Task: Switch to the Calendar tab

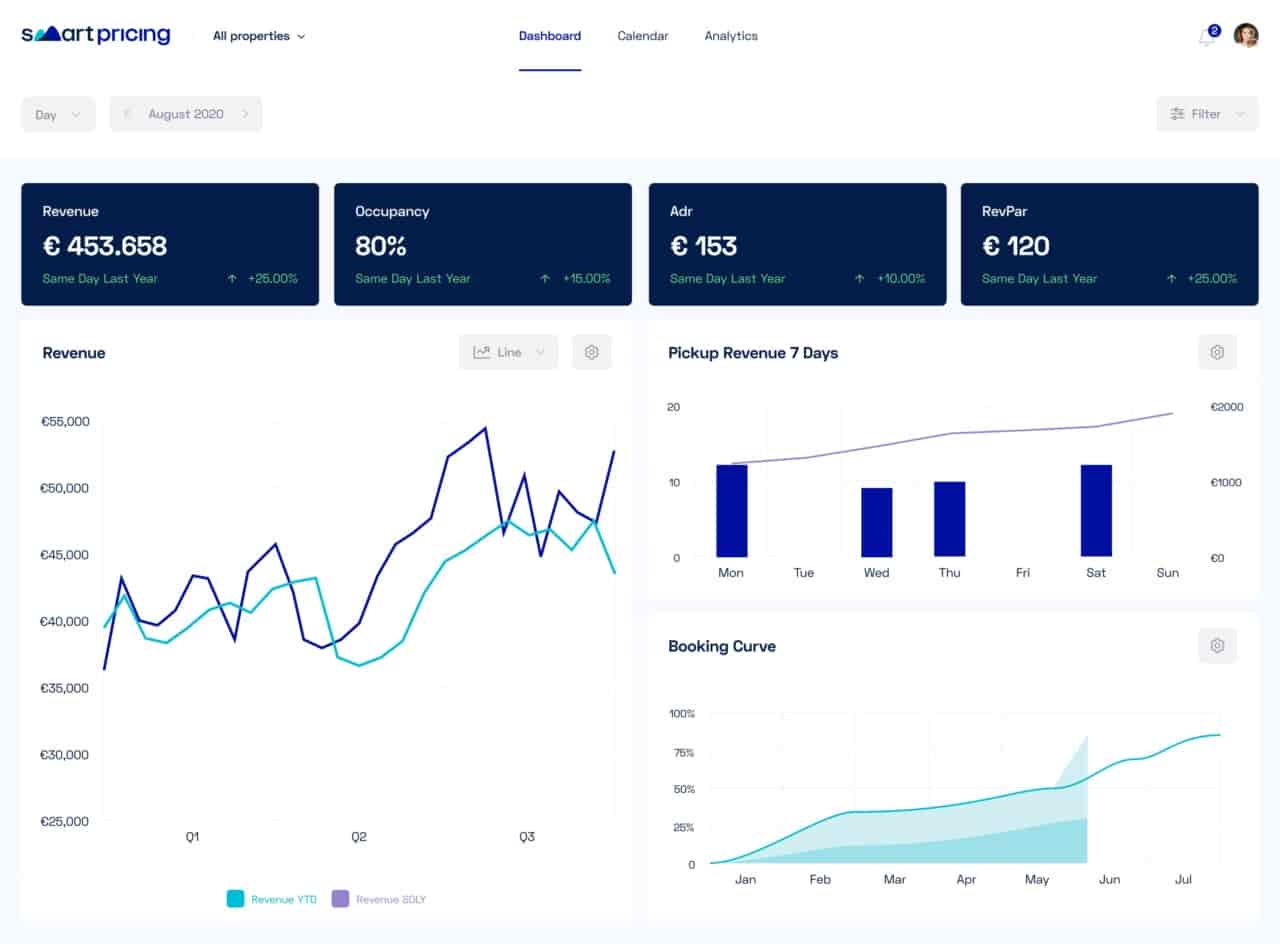Action: tap(643, 36)
